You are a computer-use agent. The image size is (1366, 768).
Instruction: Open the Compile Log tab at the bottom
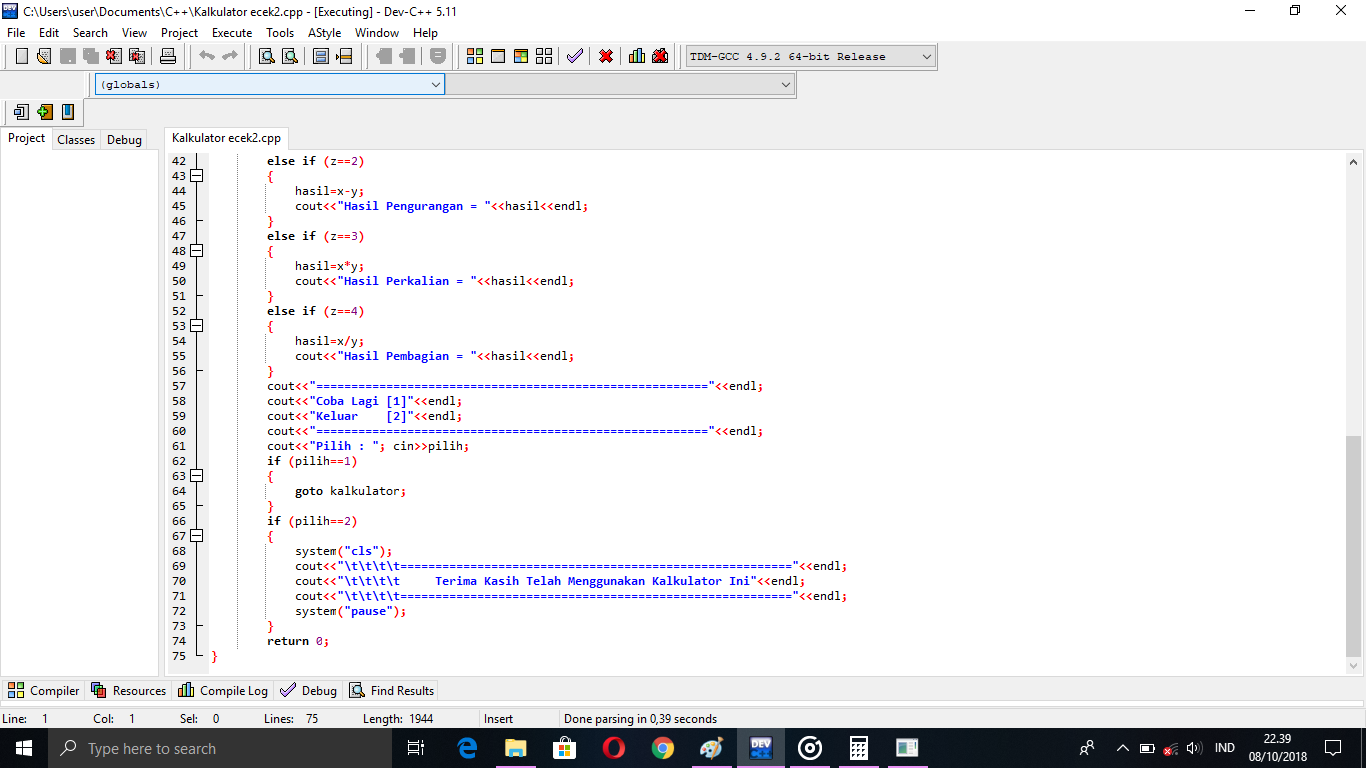tap(223, 690)
